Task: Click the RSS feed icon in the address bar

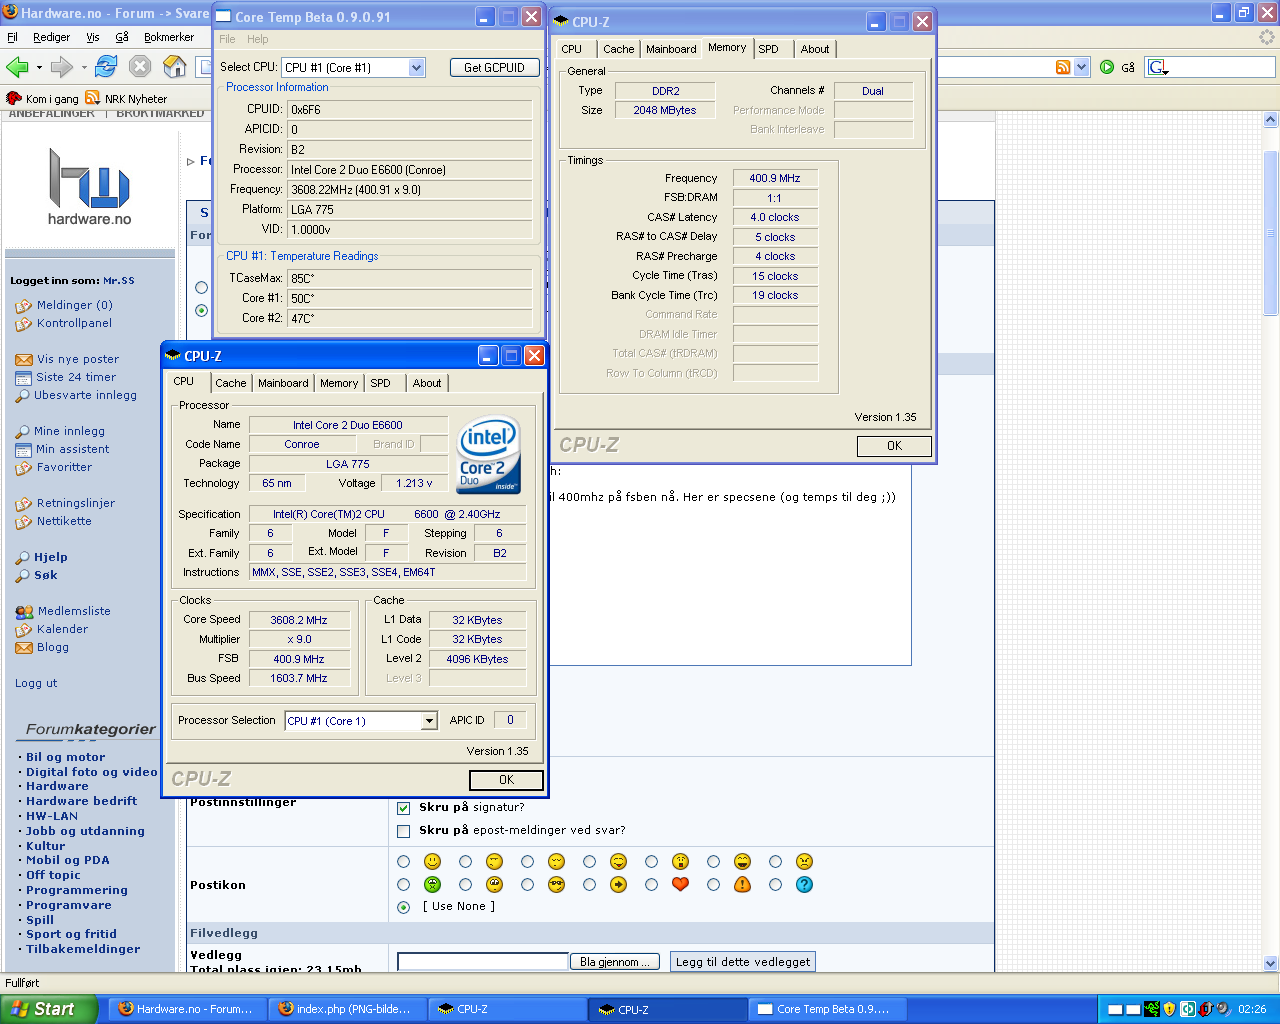Action: 1063,67
